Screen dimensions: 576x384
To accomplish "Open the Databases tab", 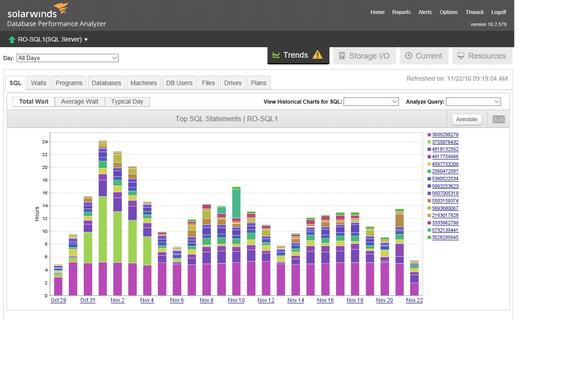I will tap(106, 83).
